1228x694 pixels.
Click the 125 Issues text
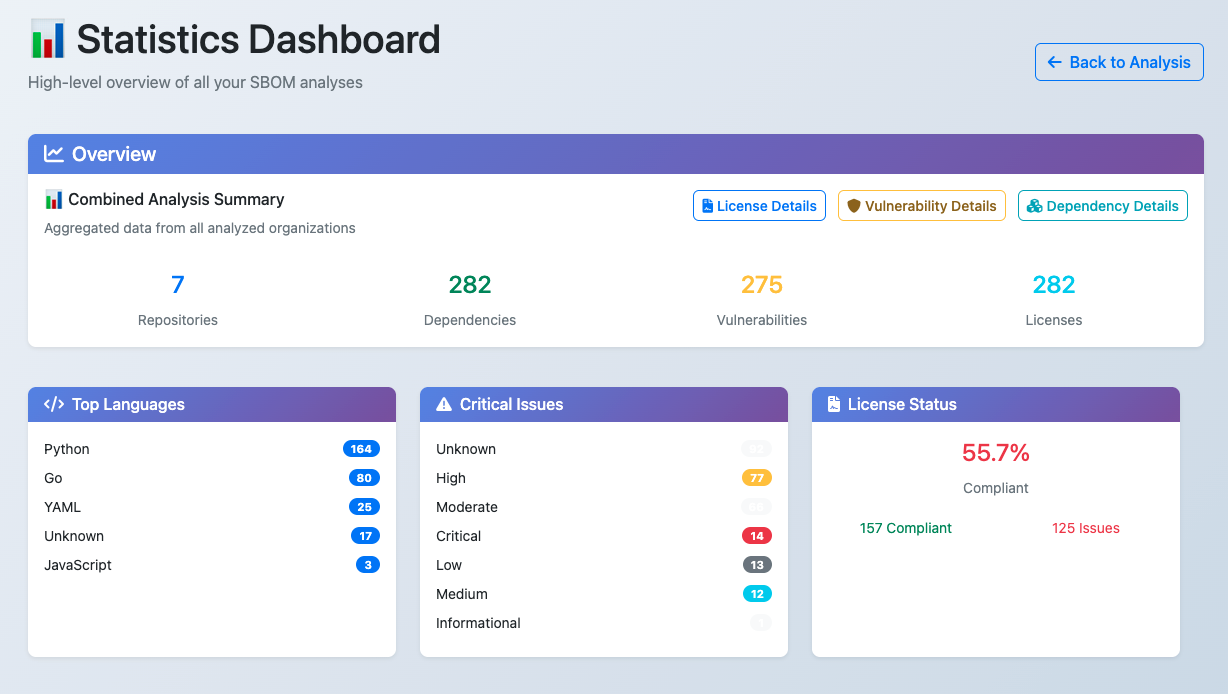1085,528
